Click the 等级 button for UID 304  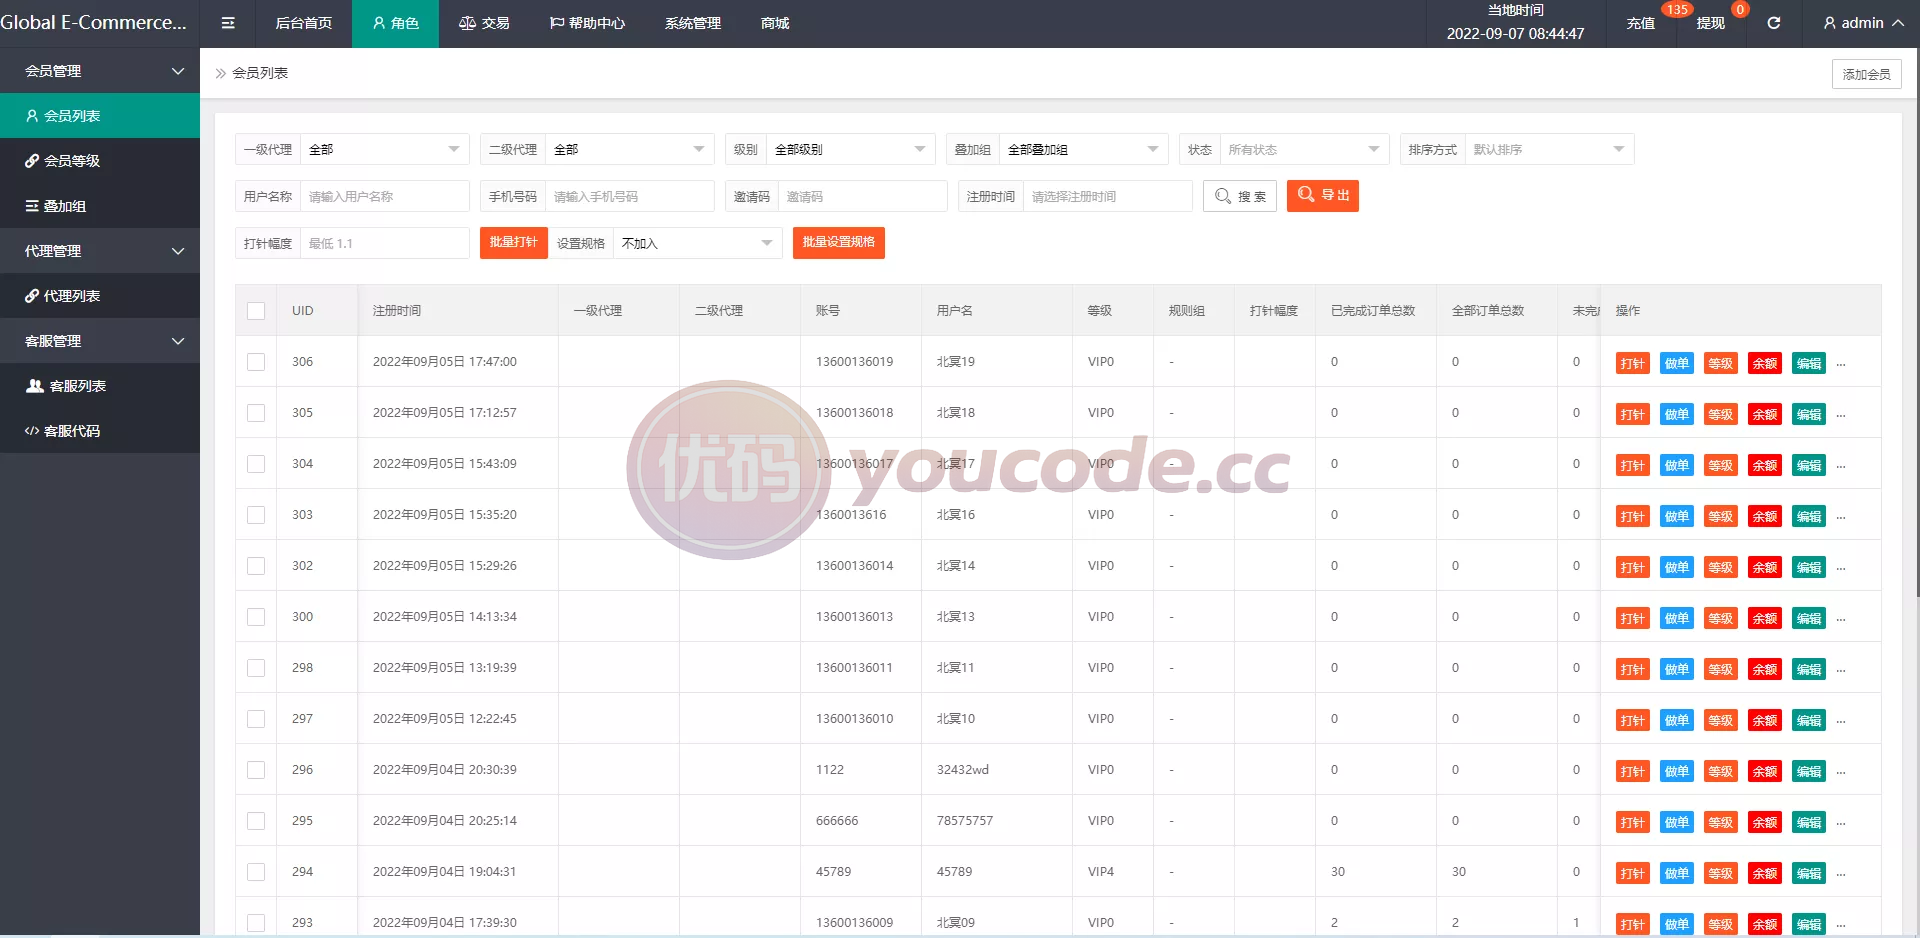coord(1721,465)
